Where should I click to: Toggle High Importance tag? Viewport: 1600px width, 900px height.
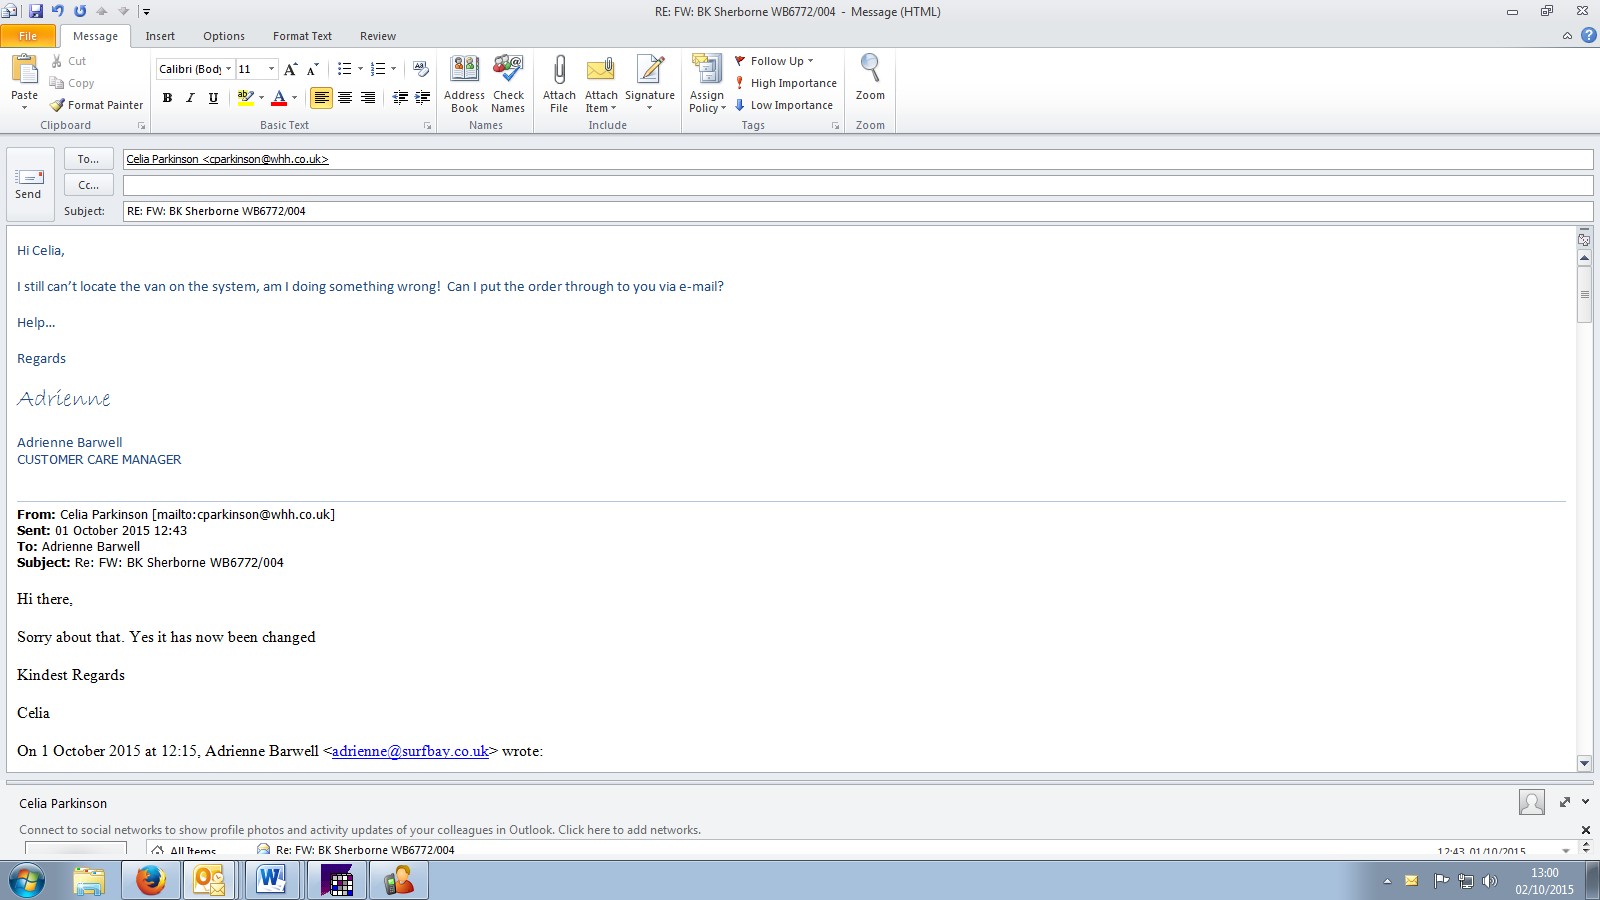786,83
